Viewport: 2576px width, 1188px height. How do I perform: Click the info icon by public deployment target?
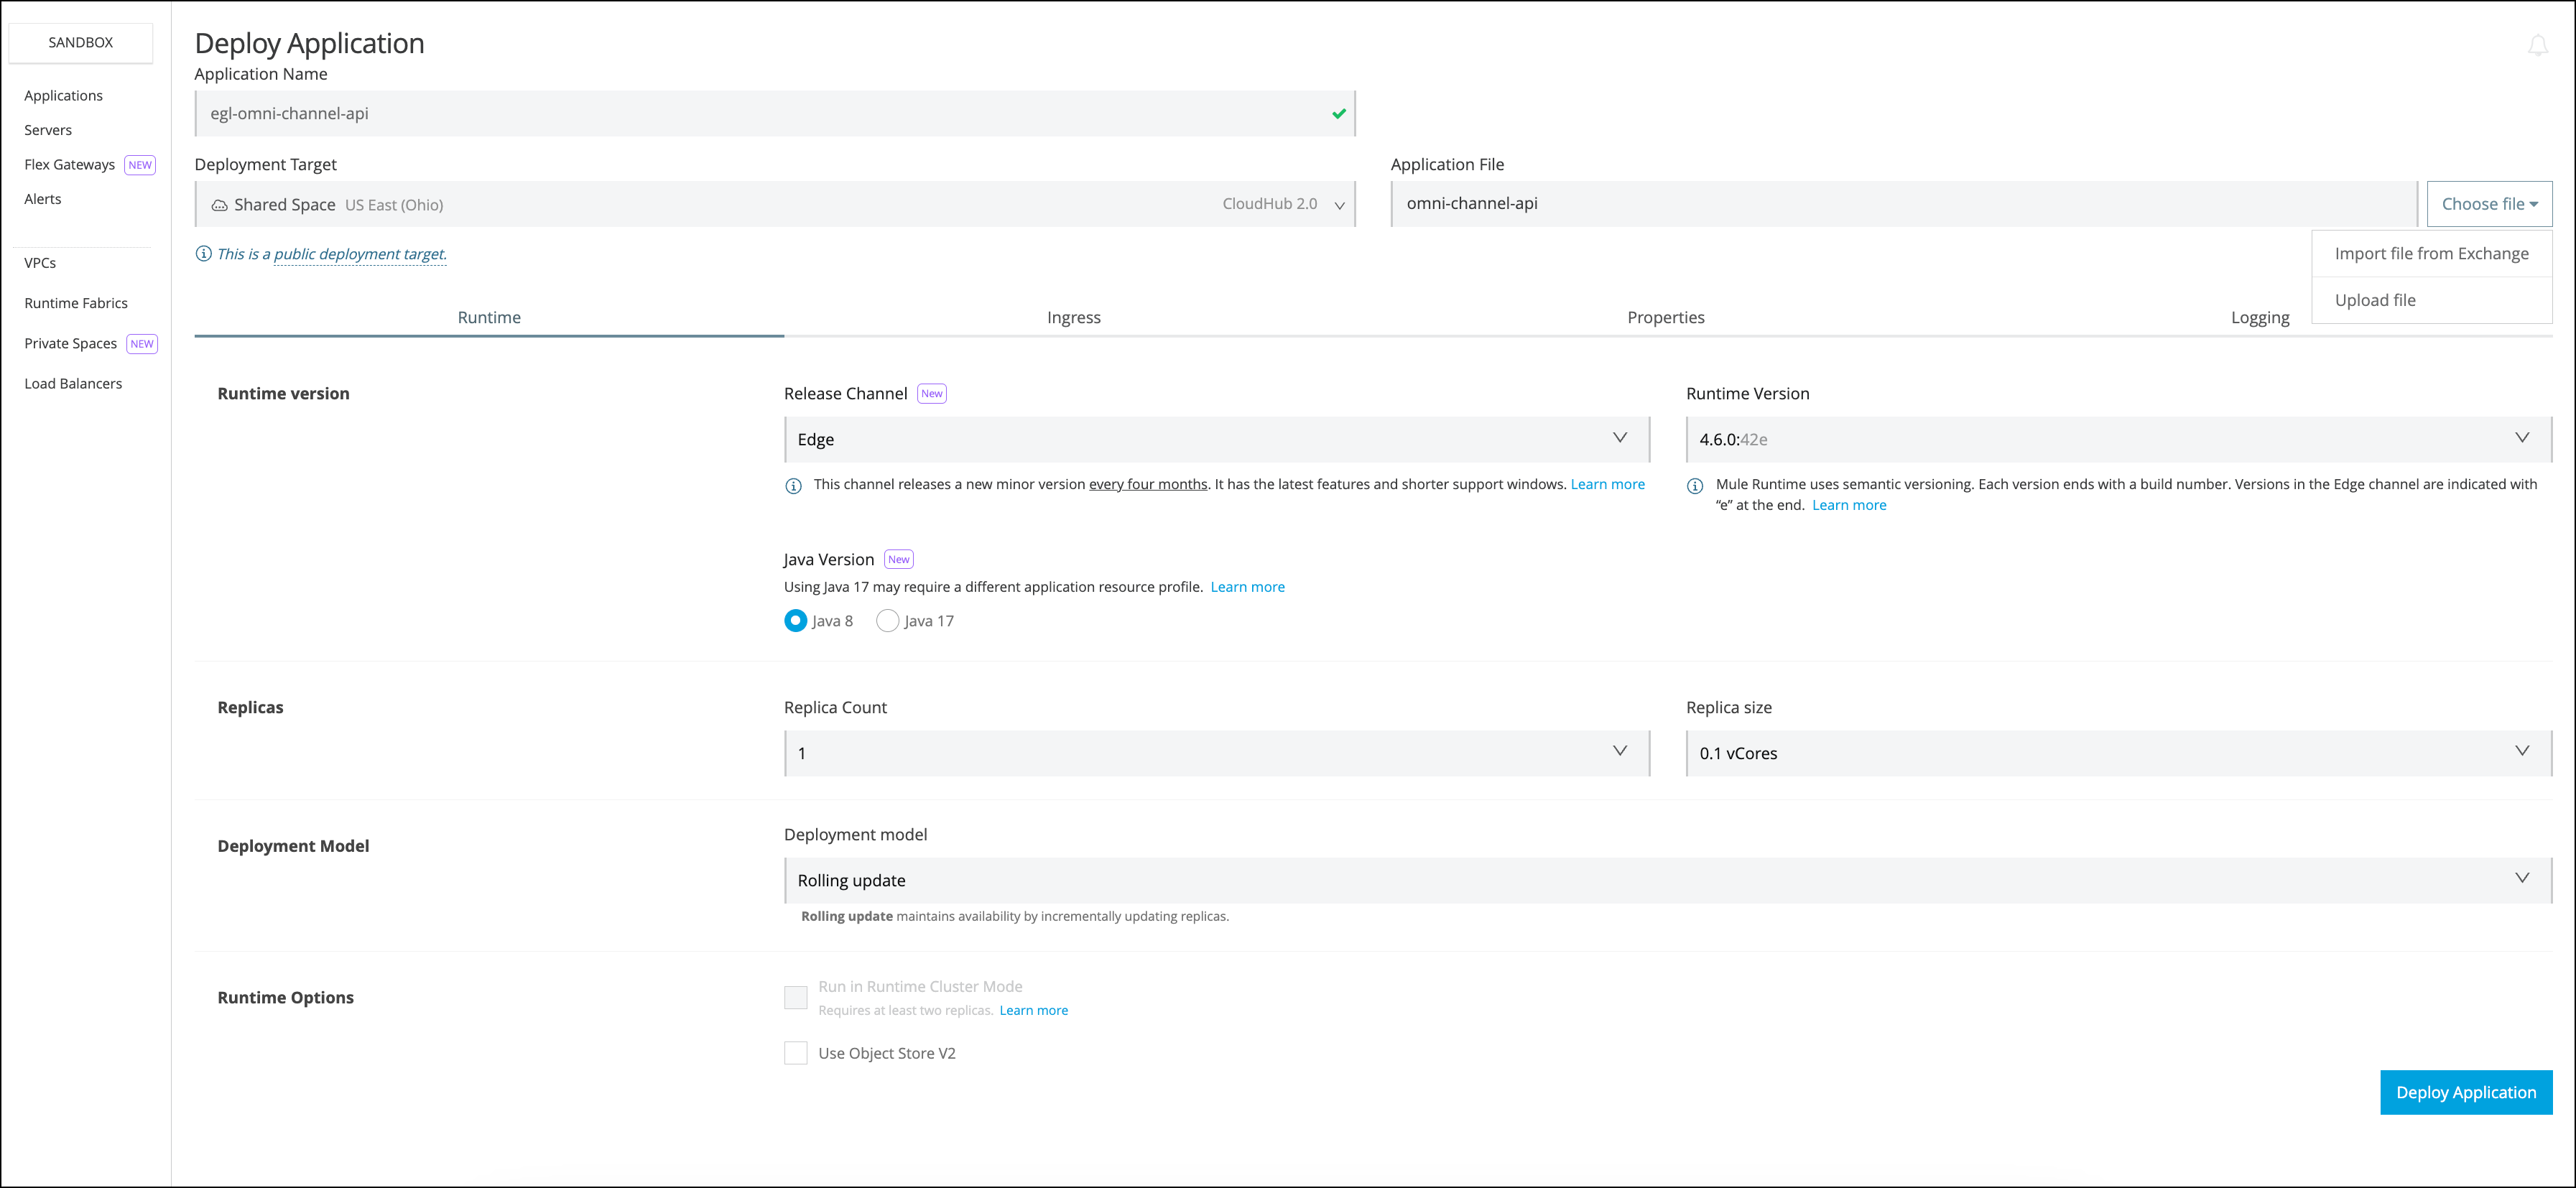click(x=203, y=254)
